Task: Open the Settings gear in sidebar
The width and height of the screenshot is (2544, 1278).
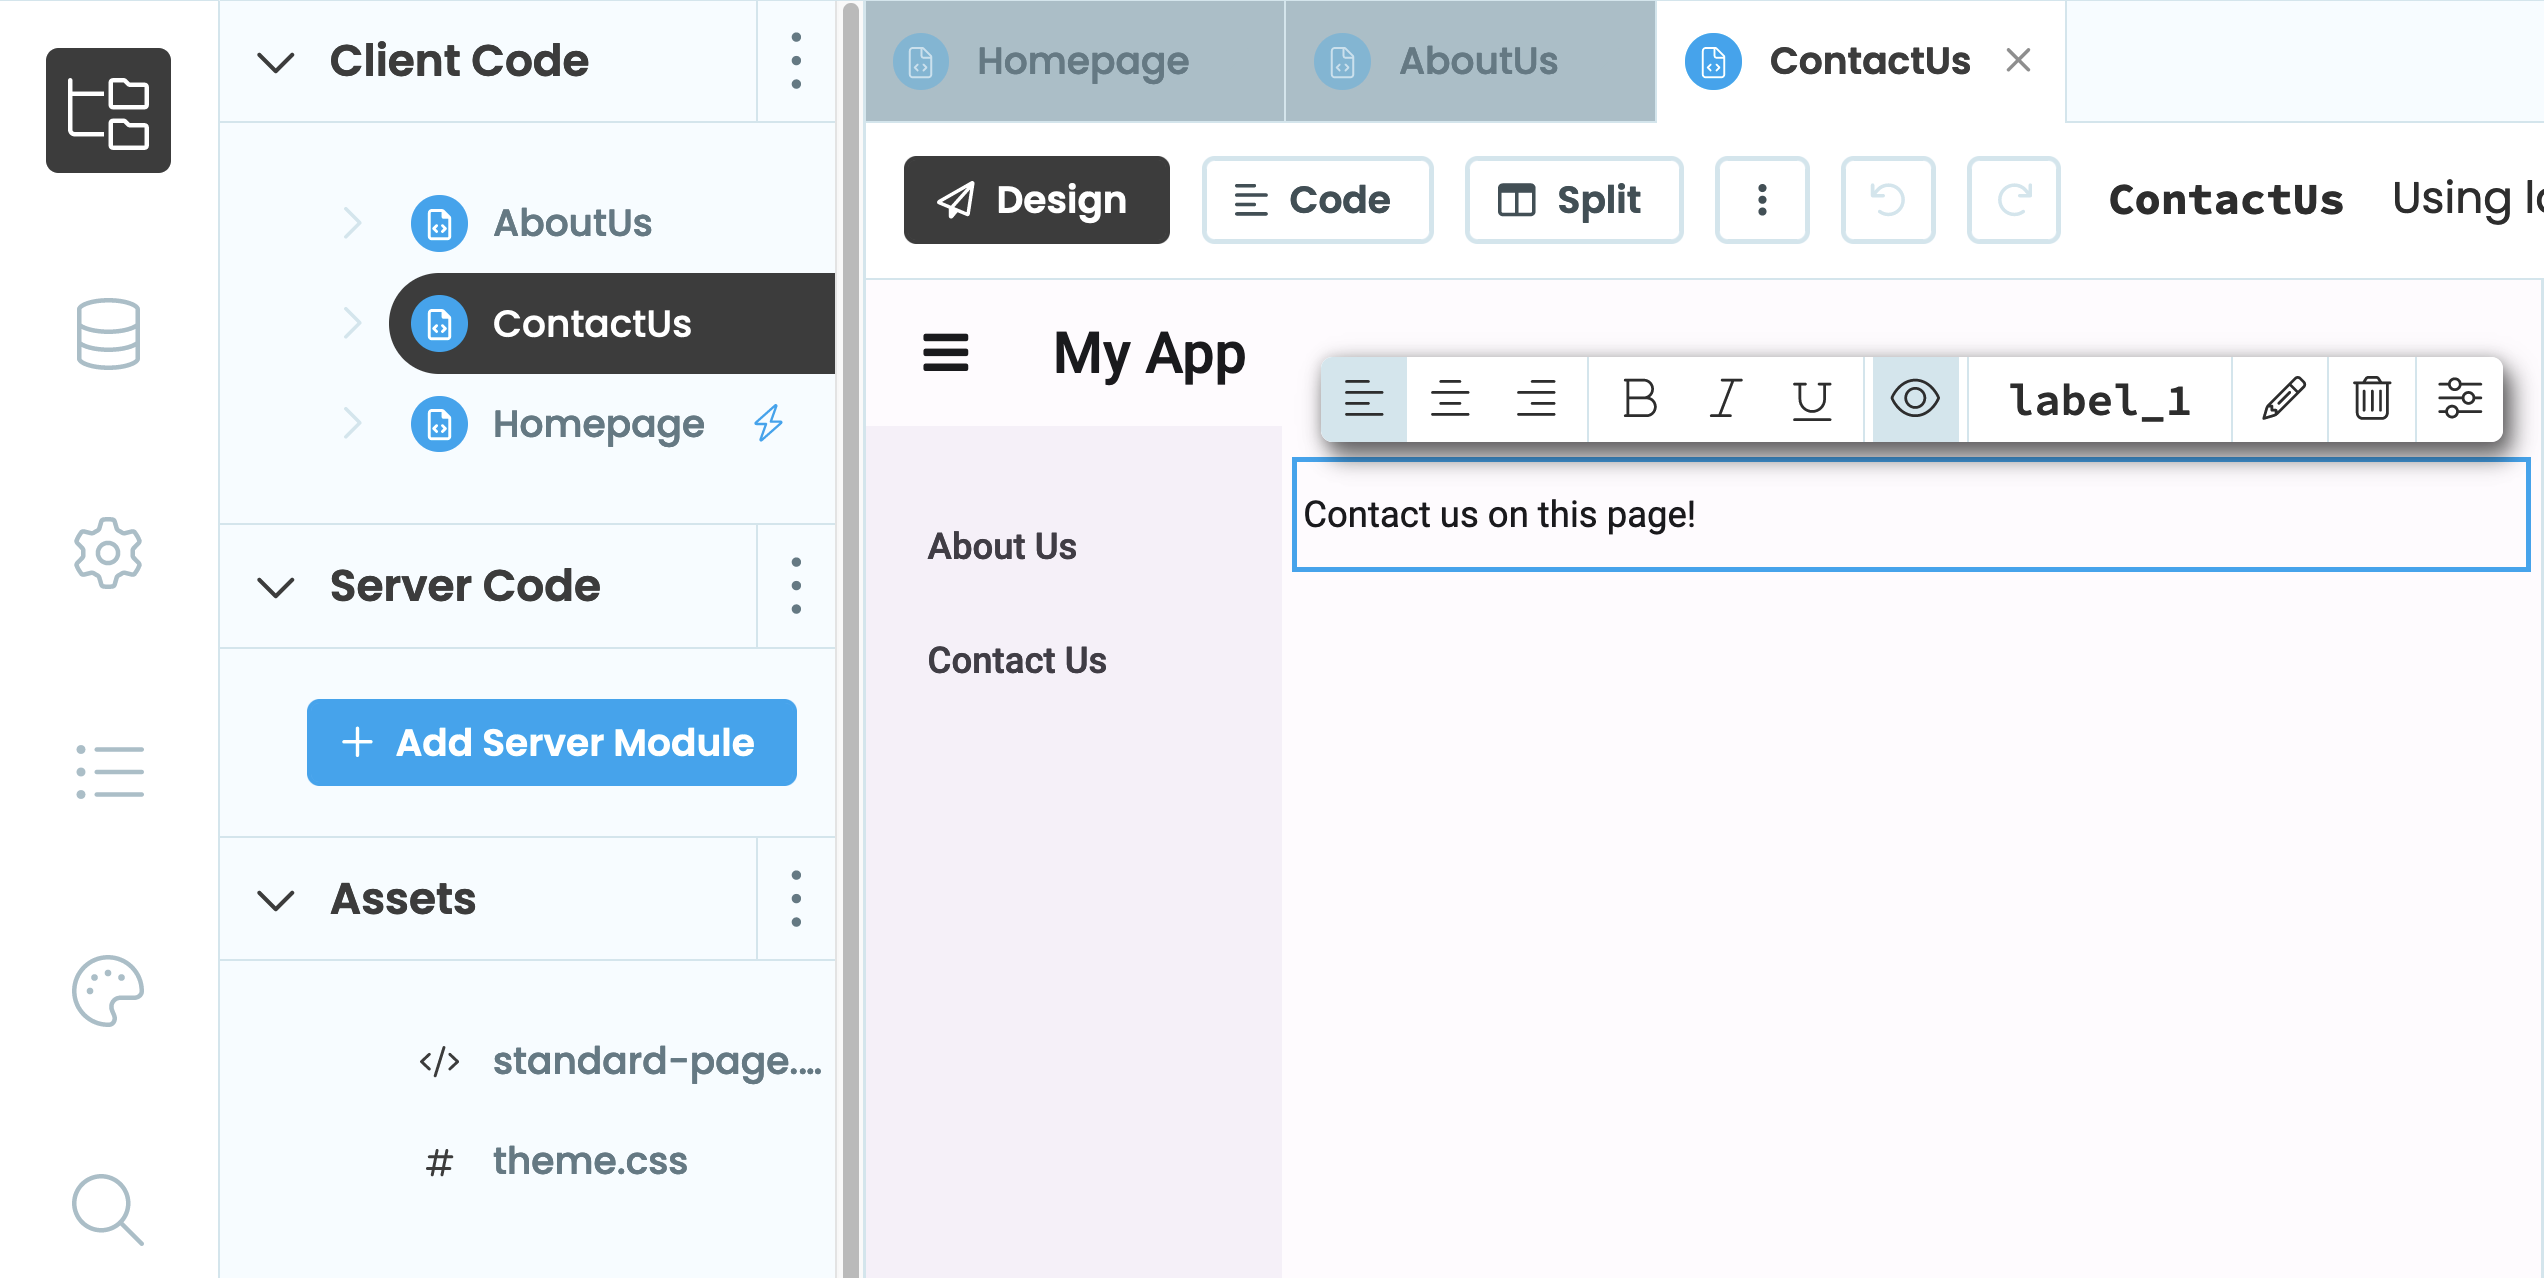Action: 107,553
